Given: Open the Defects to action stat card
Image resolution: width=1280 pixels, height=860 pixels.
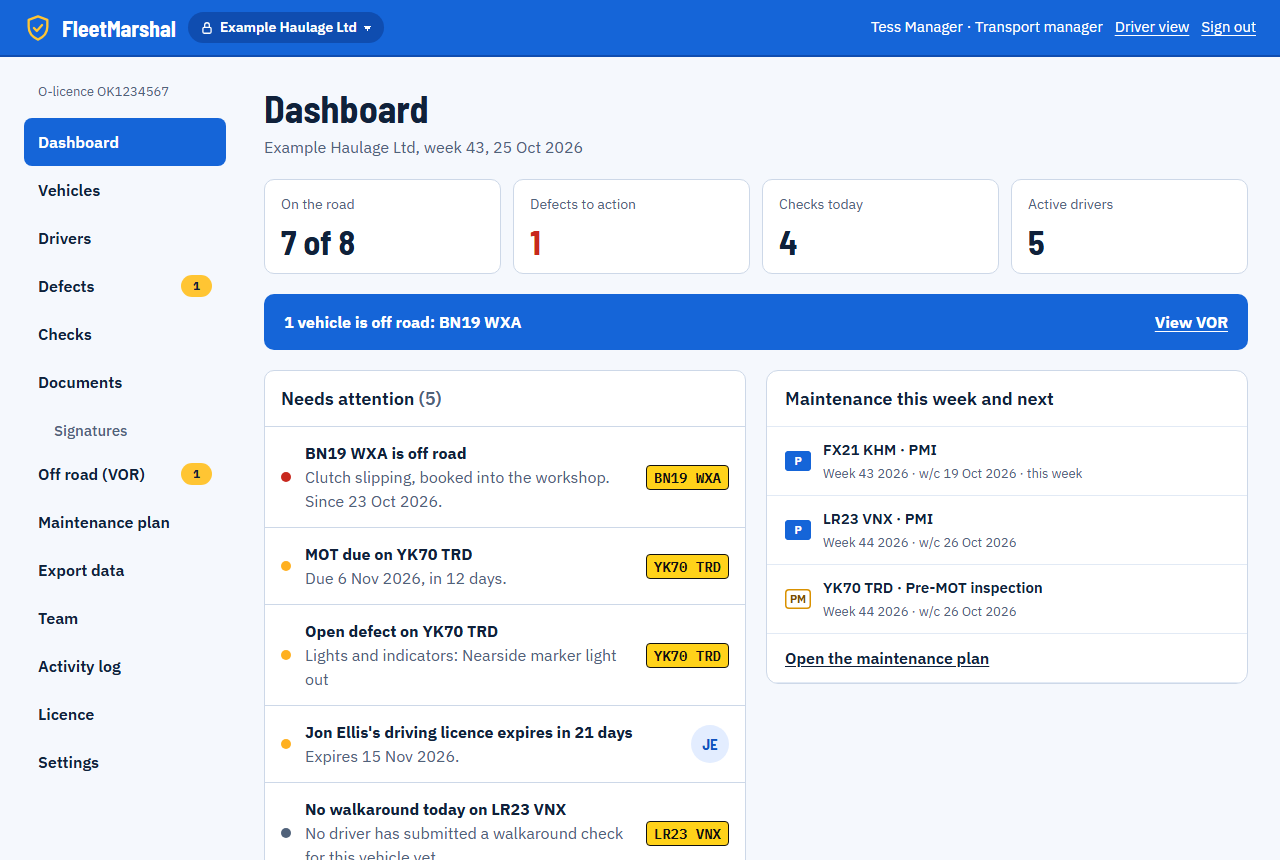Looking at the screenshot, I should tap(631, 226).
